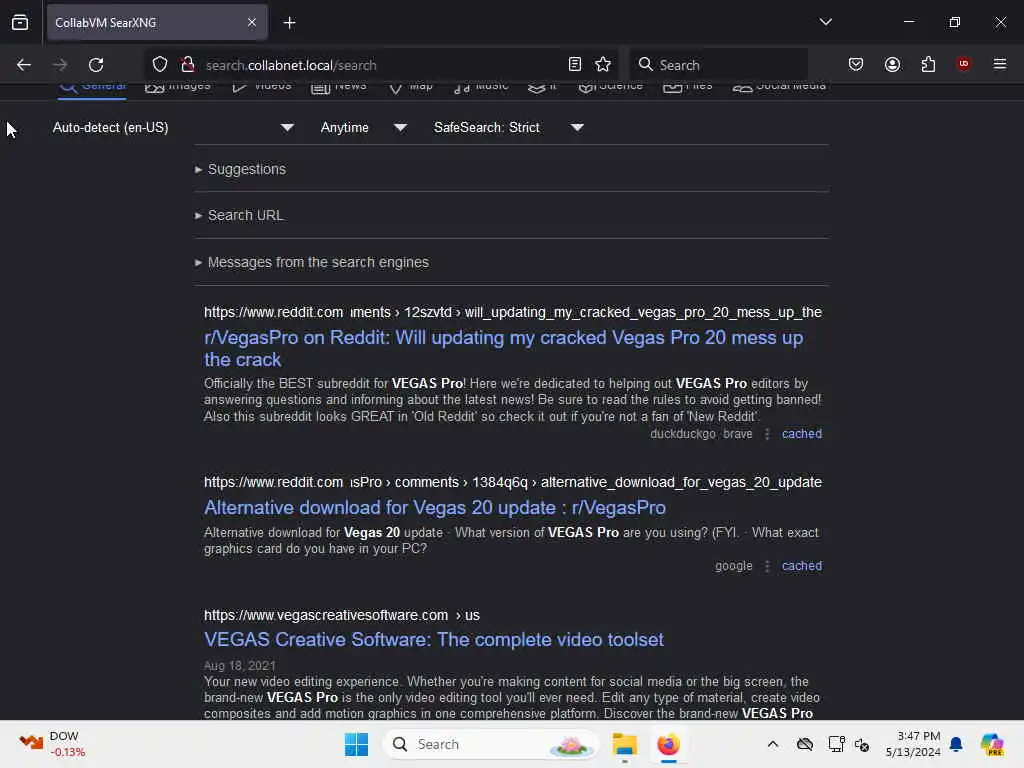Open the list all tabs chevron

[x=825, y=22]
